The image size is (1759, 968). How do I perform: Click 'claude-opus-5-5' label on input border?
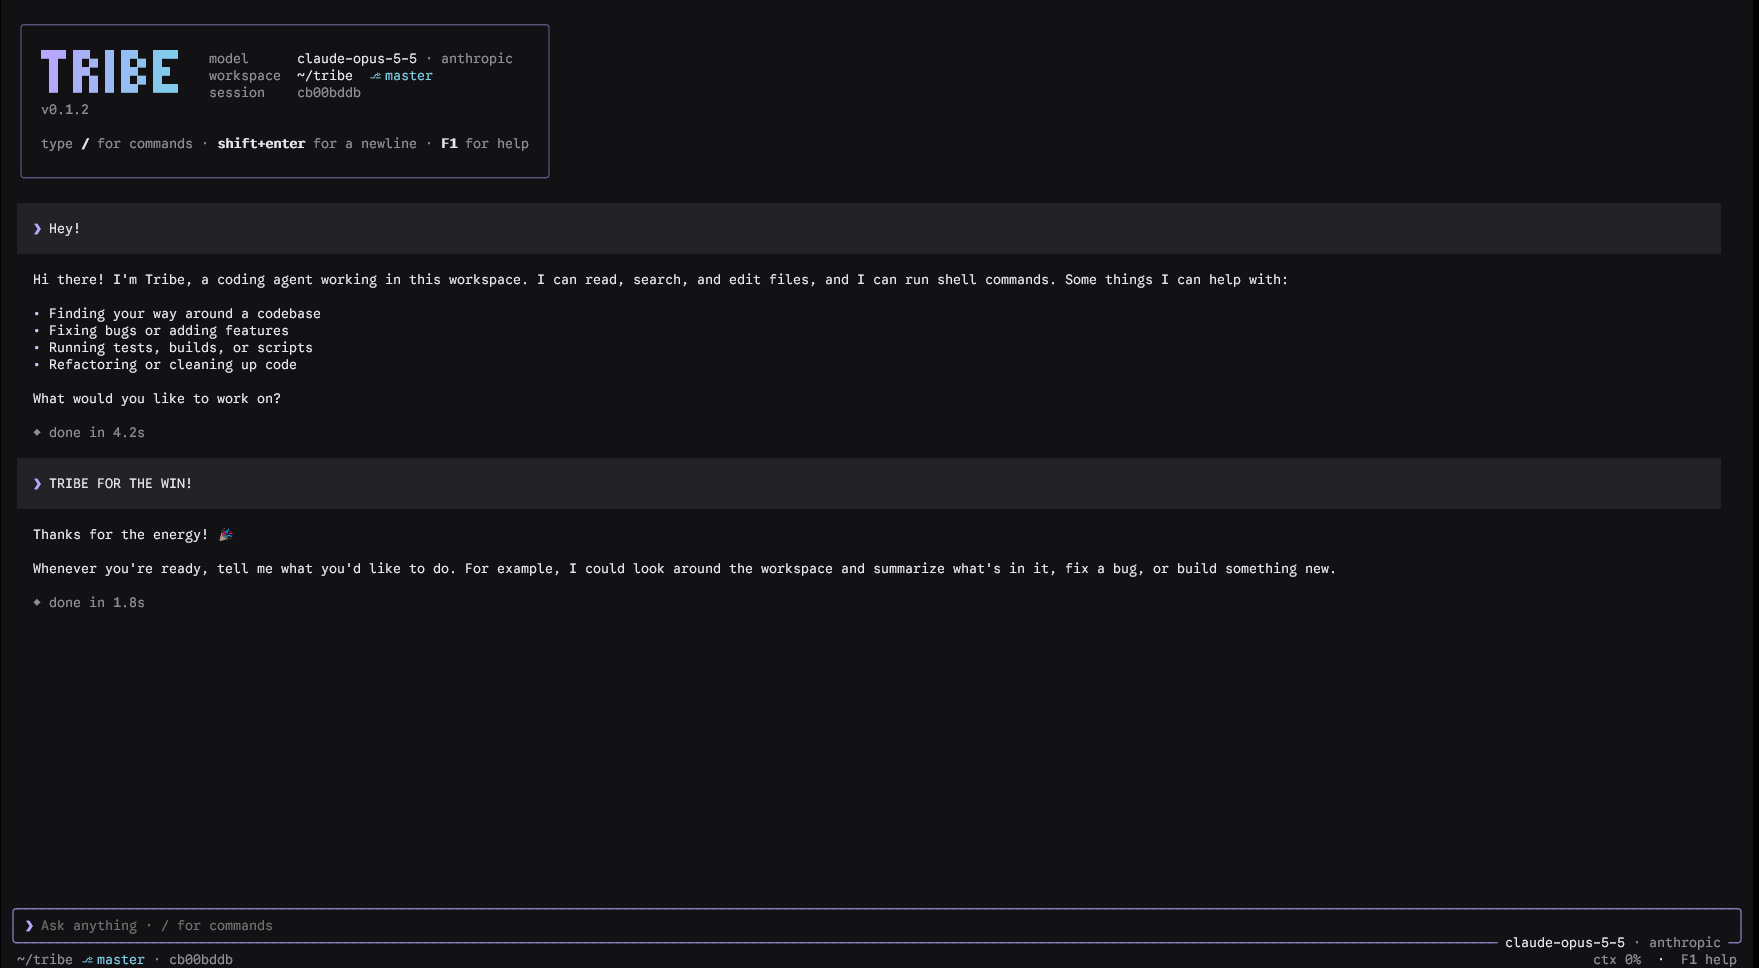(x=1565, y=943)
